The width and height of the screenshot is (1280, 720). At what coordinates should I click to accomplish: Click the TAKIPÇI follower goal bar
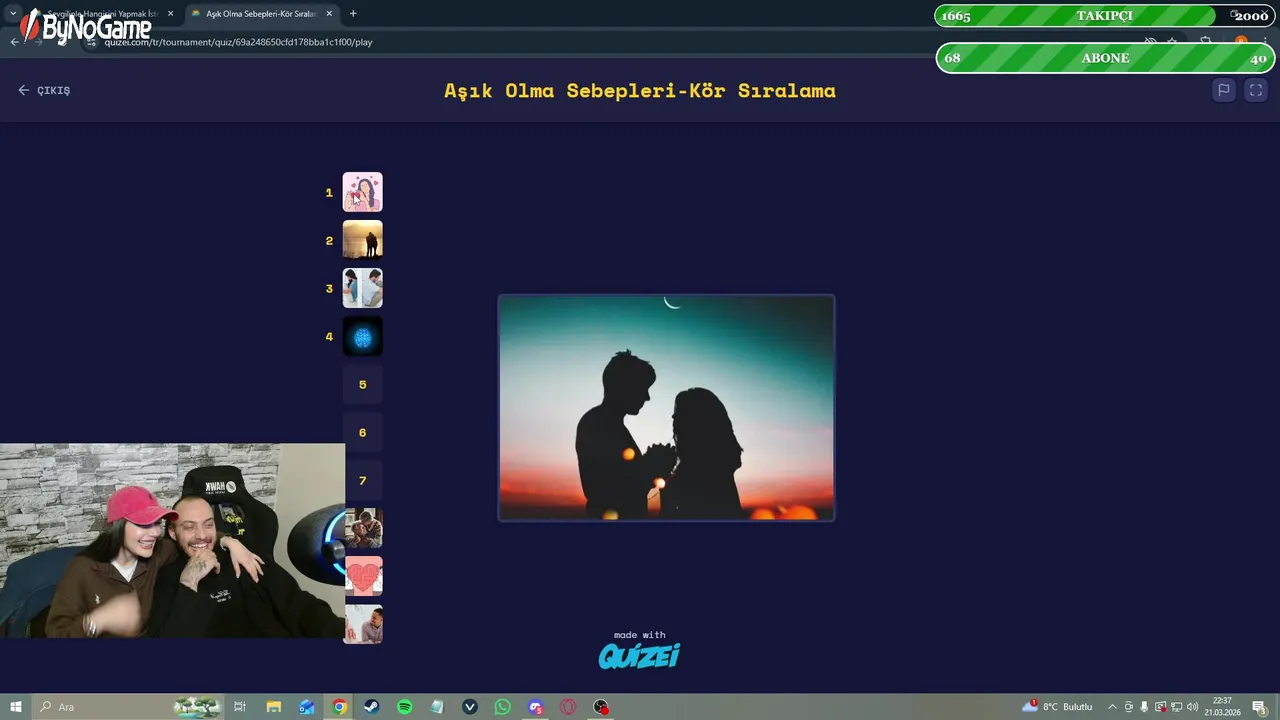coord(1104,16)
